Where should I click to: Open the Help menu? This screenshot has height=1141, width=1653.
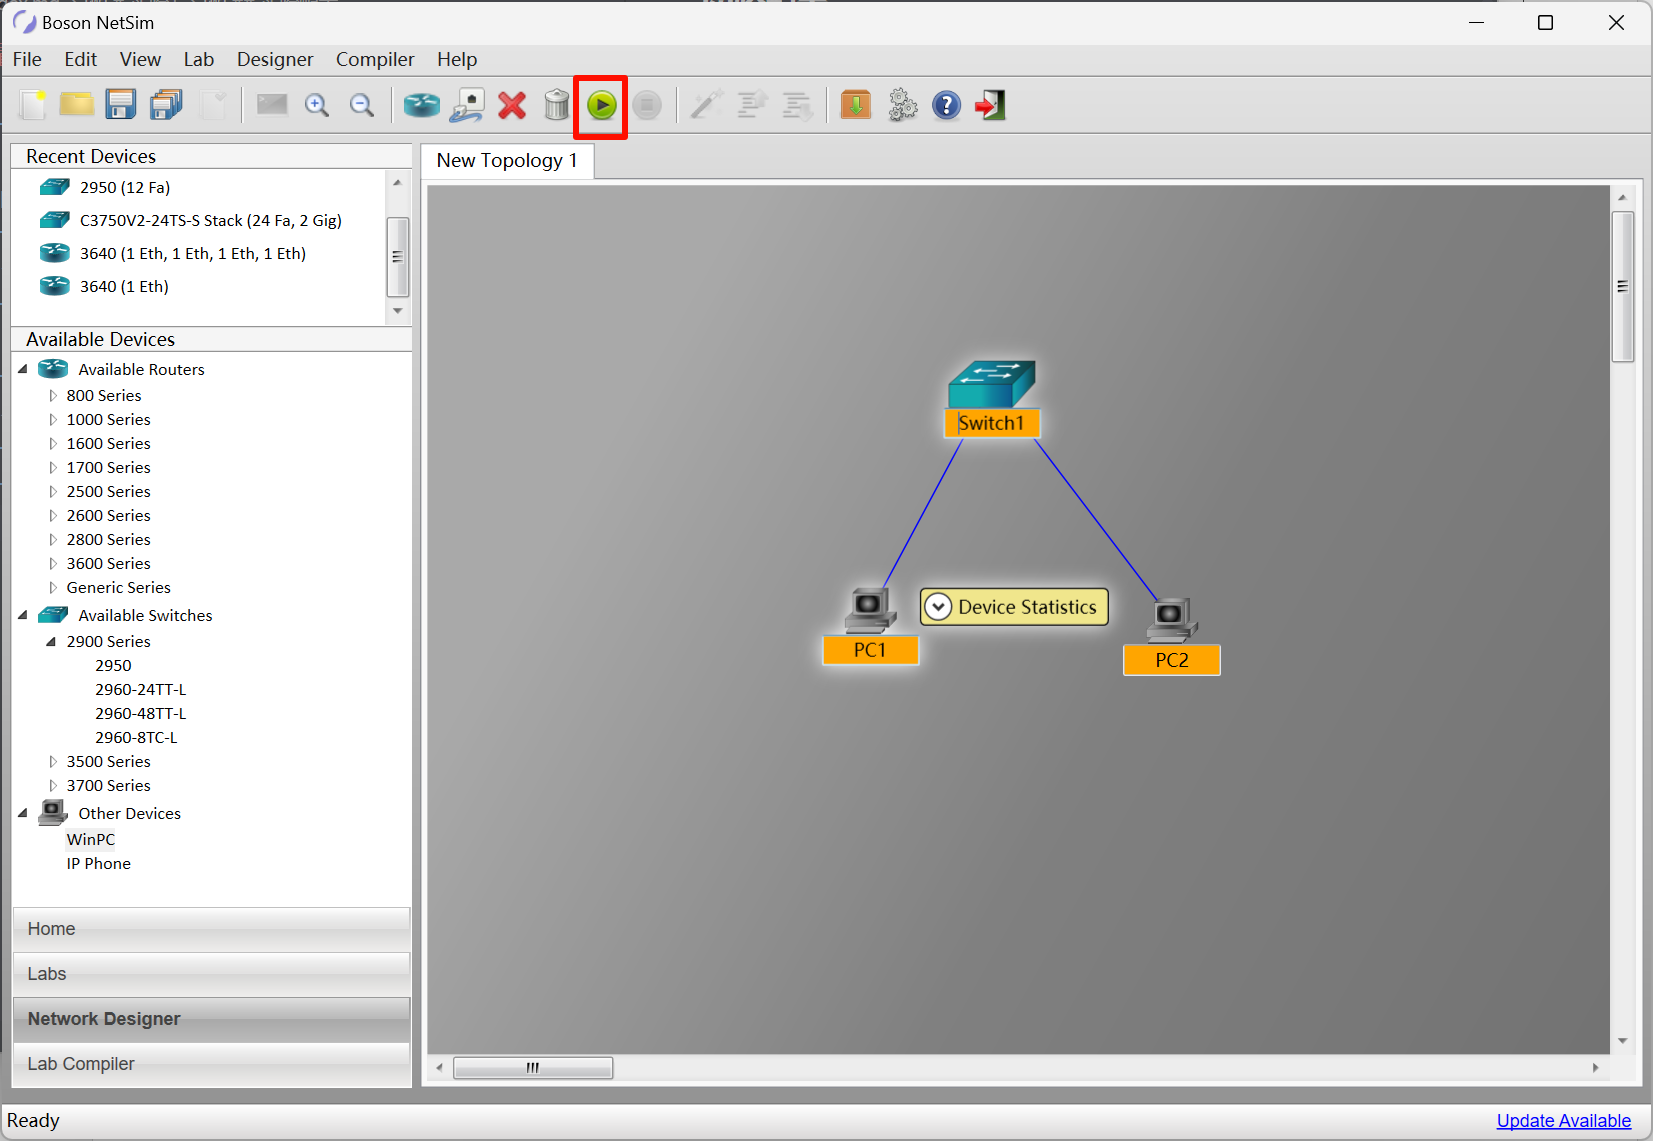point(457,59)
